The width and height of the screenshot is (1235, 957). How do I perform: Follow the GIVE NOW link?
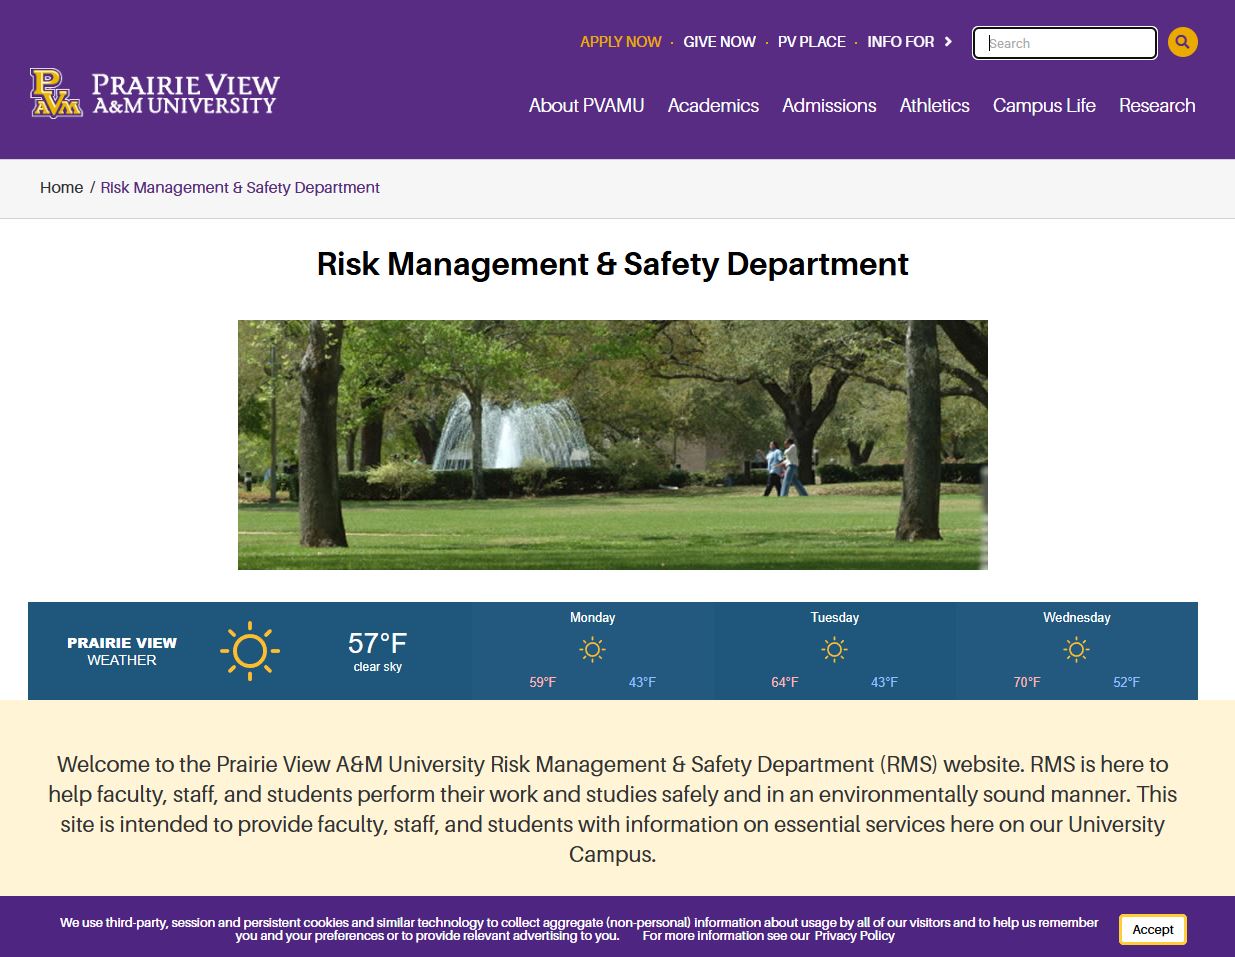click(x=719, y=42)
